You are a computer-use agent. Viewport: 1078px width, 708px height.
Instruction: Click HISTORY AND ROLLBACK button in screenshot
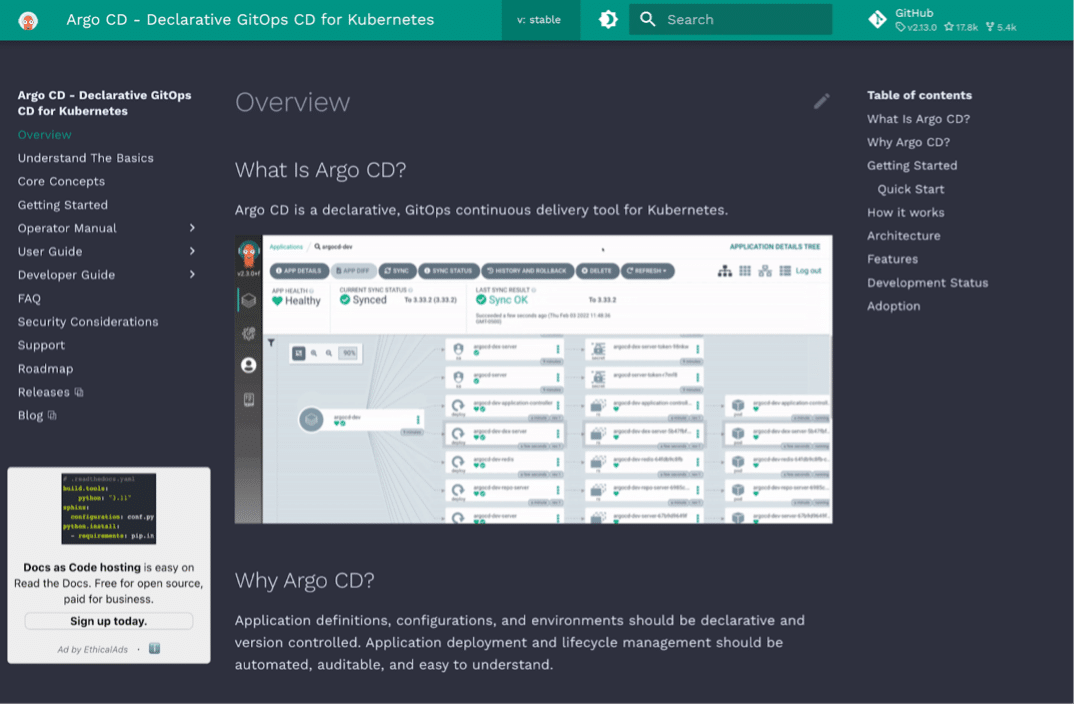[529, 272]
